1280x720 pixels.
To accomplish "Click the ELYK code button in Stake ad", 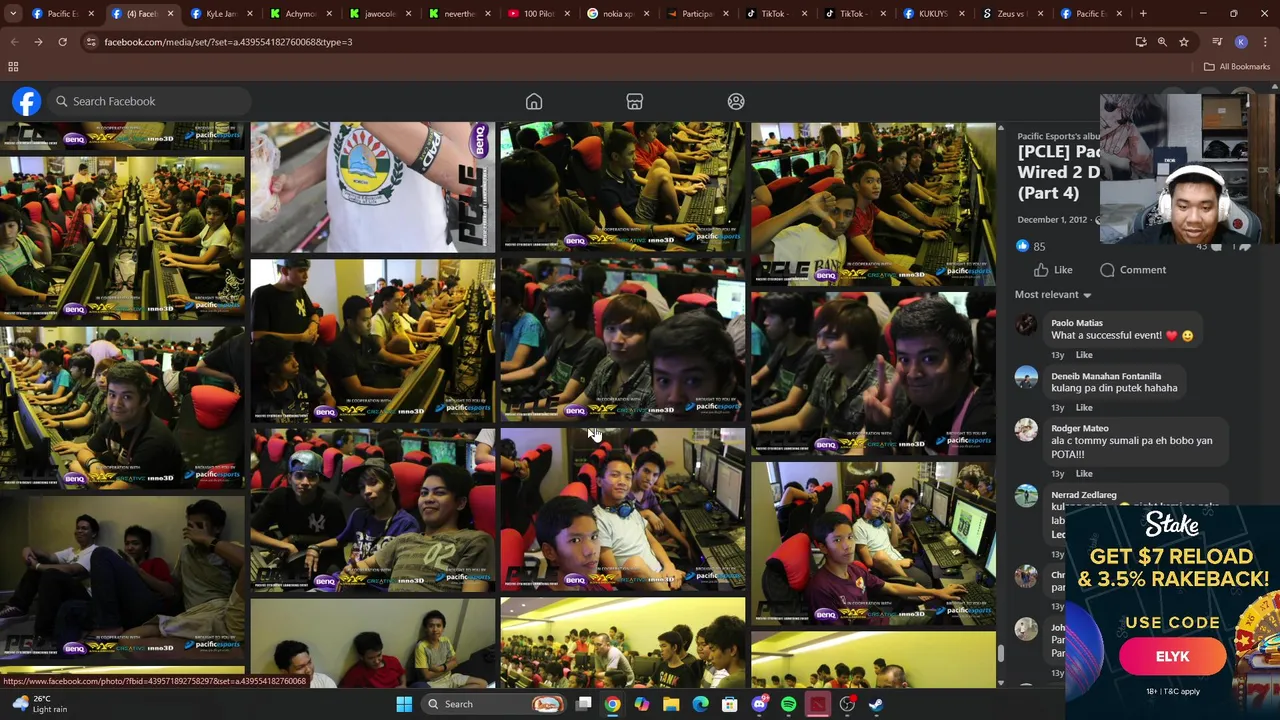I will pyautogui.click(x=1172, y=657).
